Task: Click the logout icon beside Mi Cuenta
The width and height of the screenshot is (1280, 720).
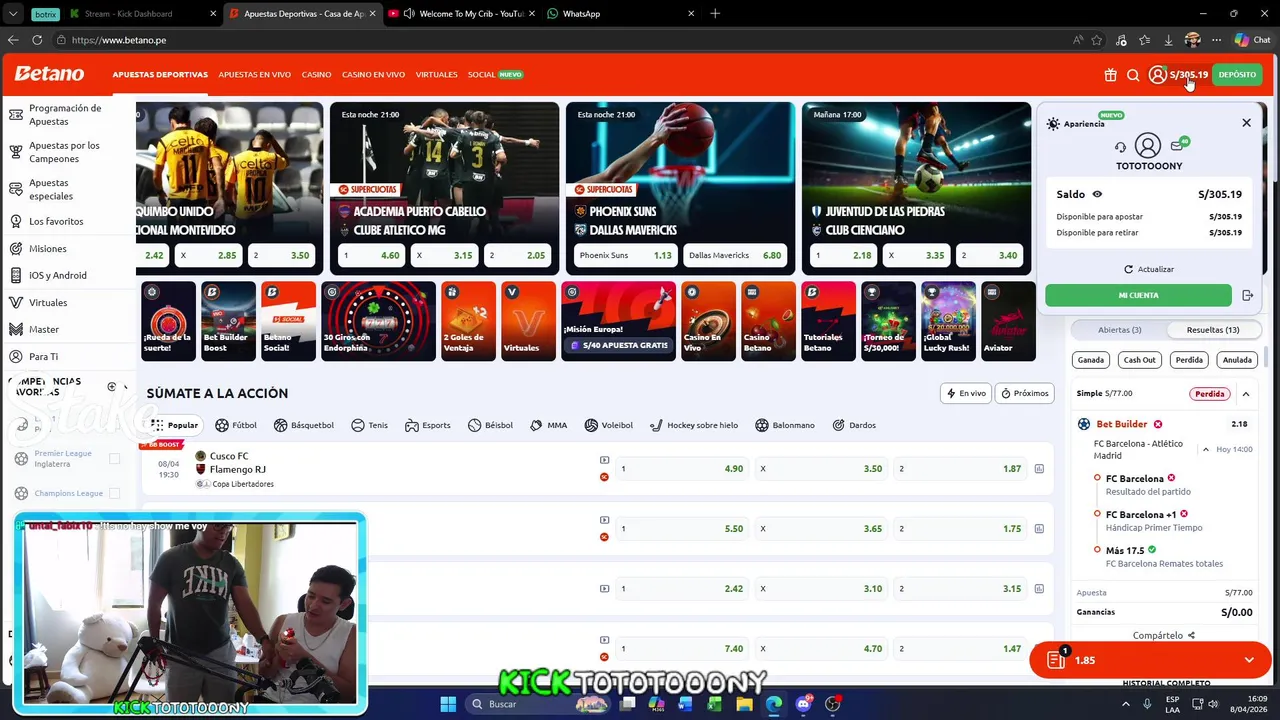Action: pos(1247,295)
